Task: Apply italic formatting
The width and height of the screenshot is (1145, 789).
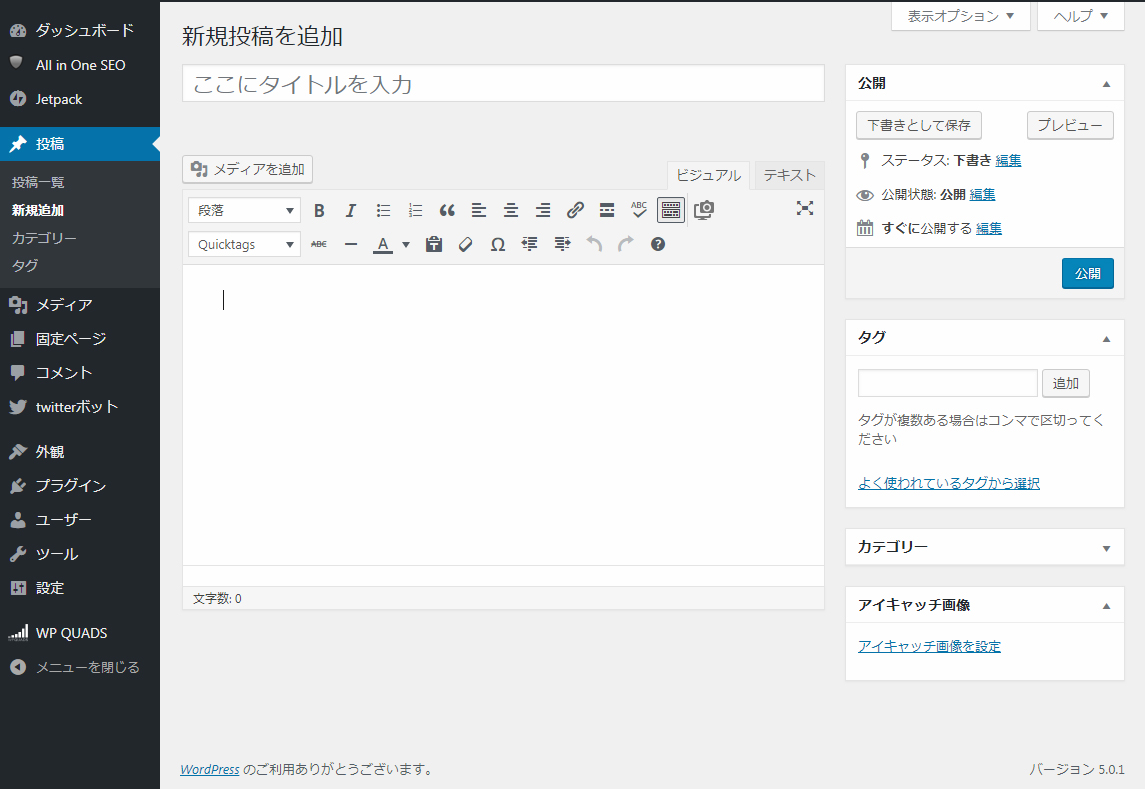Action: tap(351, 210)
